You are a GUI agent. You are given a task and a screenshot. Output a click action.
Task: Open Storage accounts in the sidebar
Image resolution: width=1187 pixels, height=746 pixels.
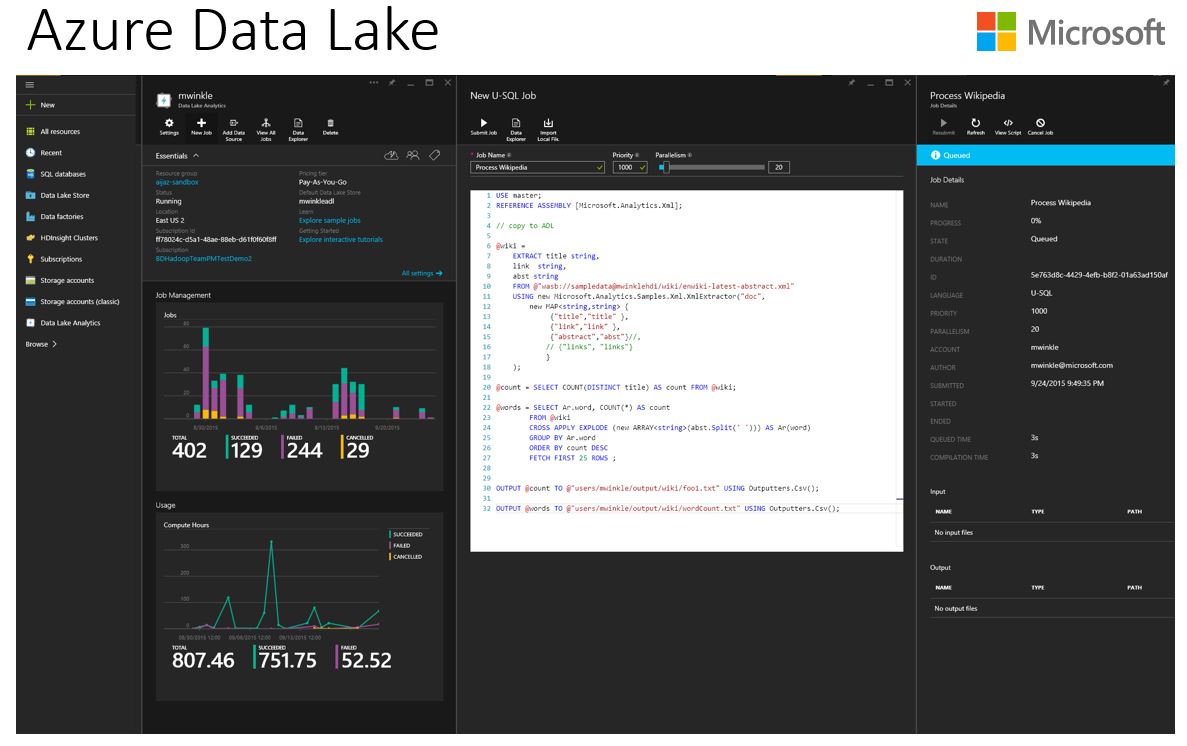tap(60, 280)
